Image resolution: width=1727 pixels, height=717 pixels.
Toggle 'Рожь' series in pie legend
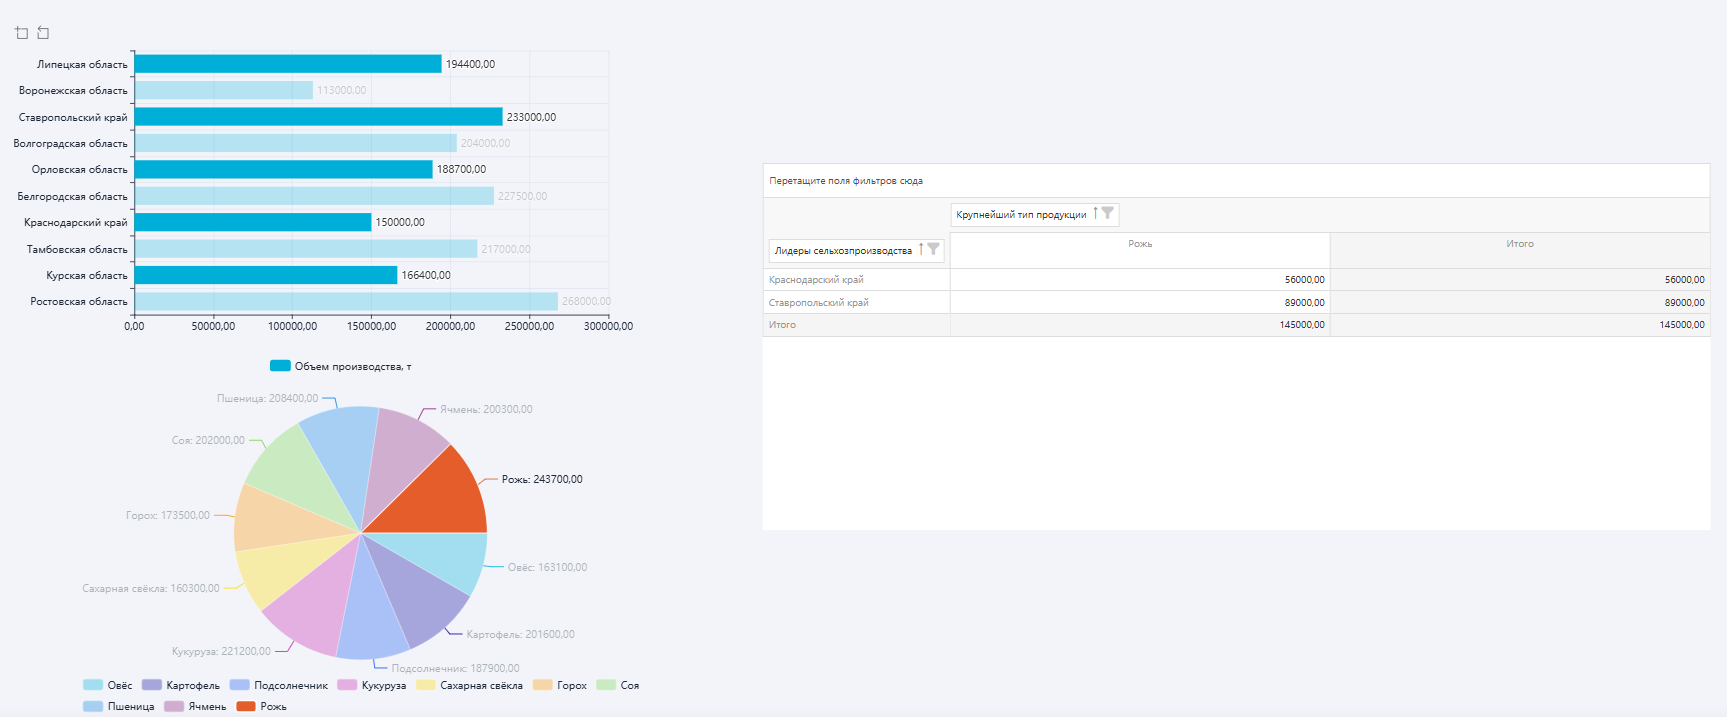262,706
